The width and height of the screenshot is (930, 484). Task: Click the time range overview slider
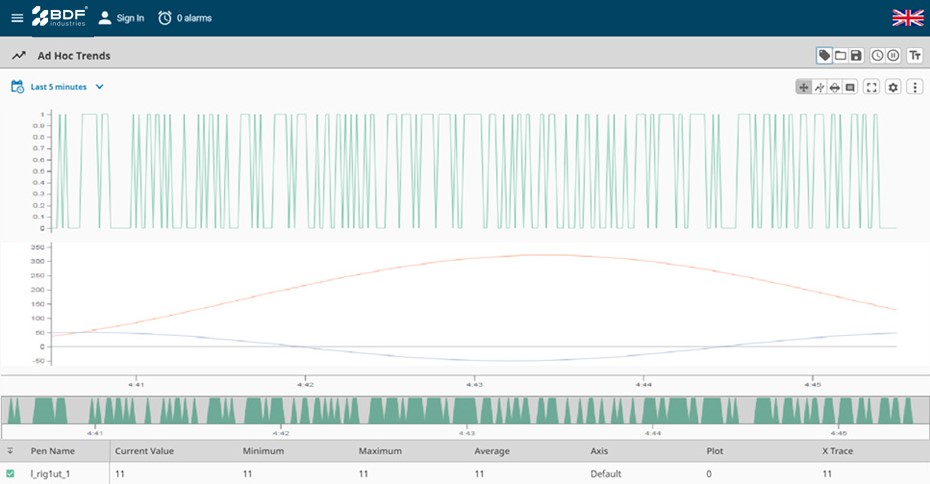click(465, 411)
